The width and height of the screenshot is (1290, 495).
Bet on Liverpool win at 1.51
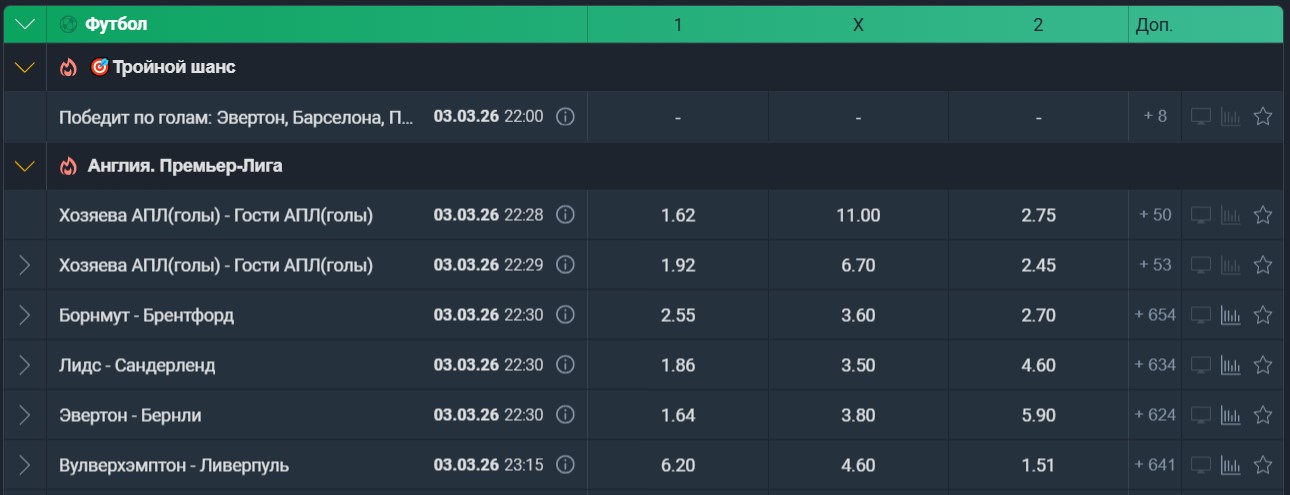[1038, 465]
